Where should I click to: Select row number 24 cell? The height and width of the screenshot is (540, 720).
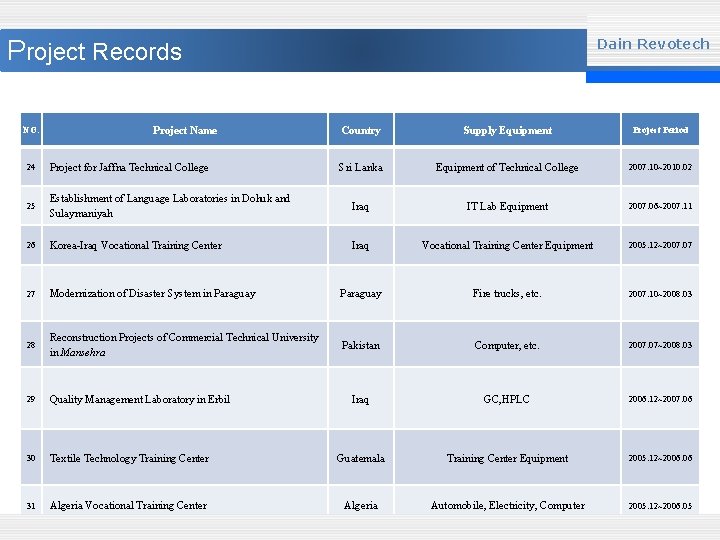coord(31,167)
